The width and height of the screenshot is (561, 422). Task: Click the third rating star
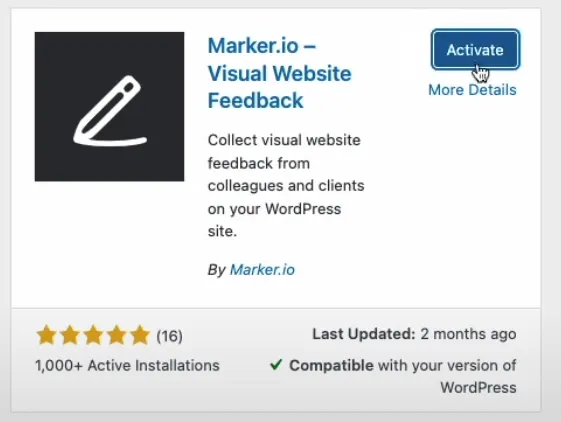coord(93,335)
